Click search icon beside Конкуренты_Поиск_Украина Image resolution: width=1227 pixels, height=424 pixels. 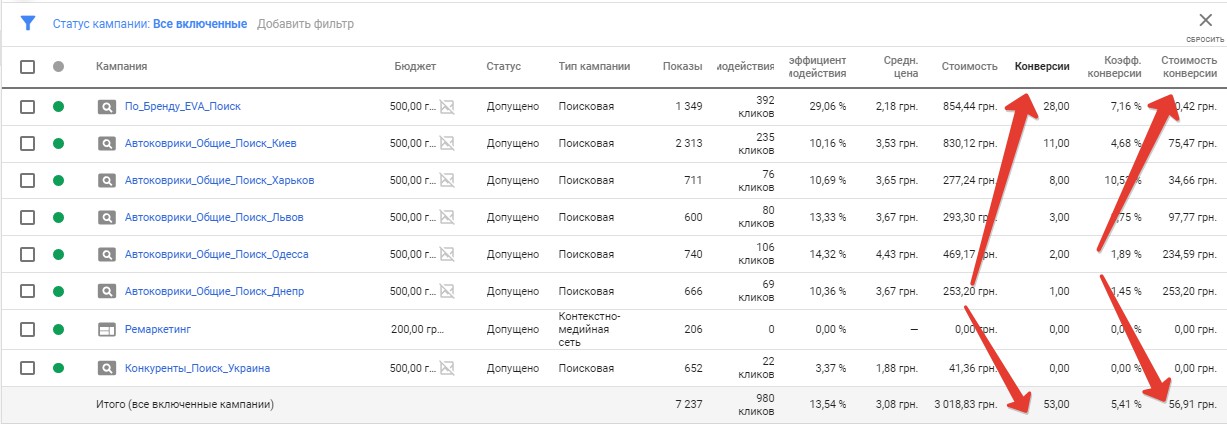point(107,368)
